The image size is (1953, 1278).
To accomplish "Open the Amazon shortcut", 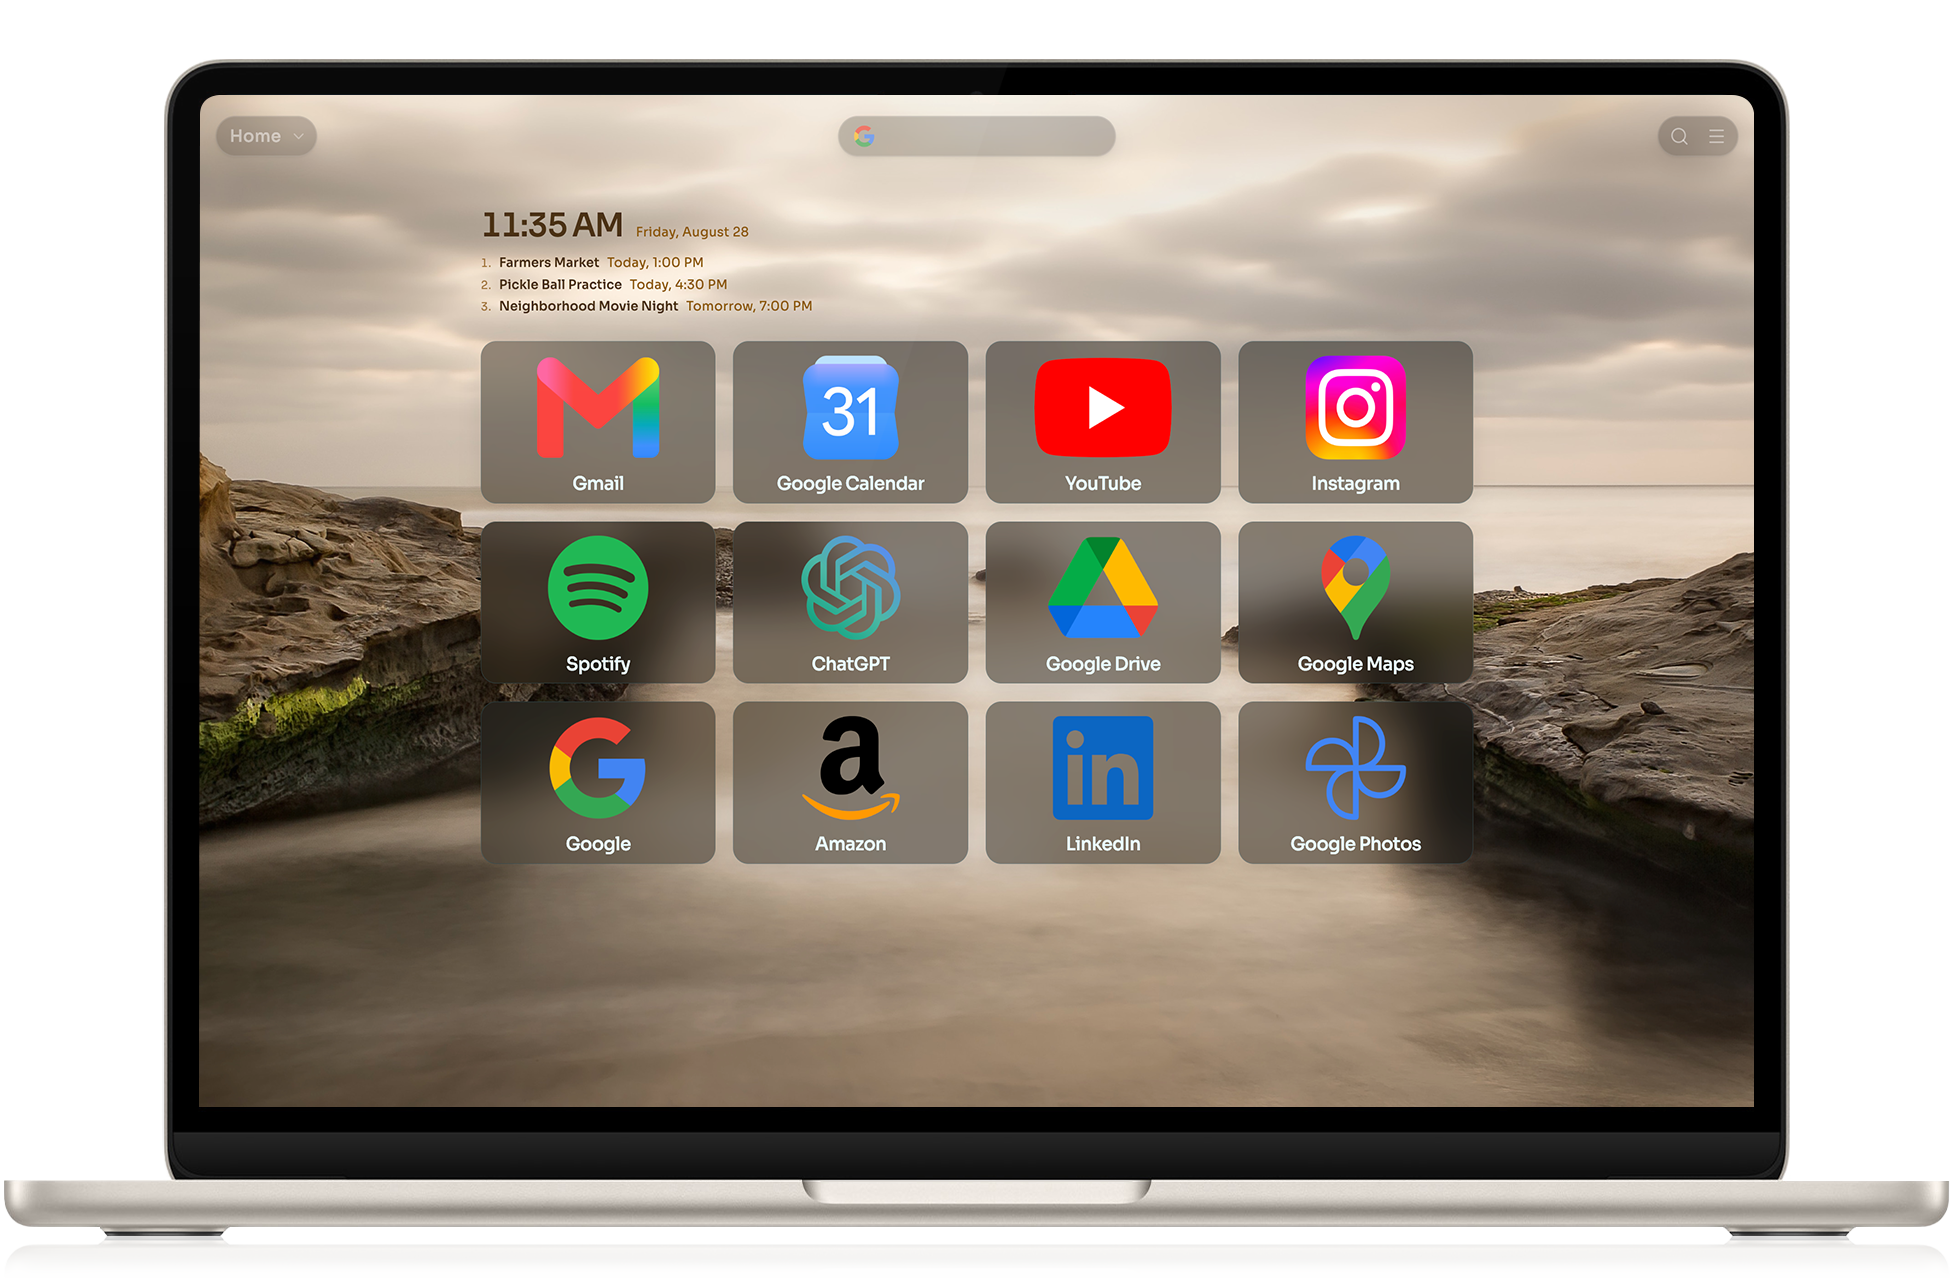I will pos(850,782).
